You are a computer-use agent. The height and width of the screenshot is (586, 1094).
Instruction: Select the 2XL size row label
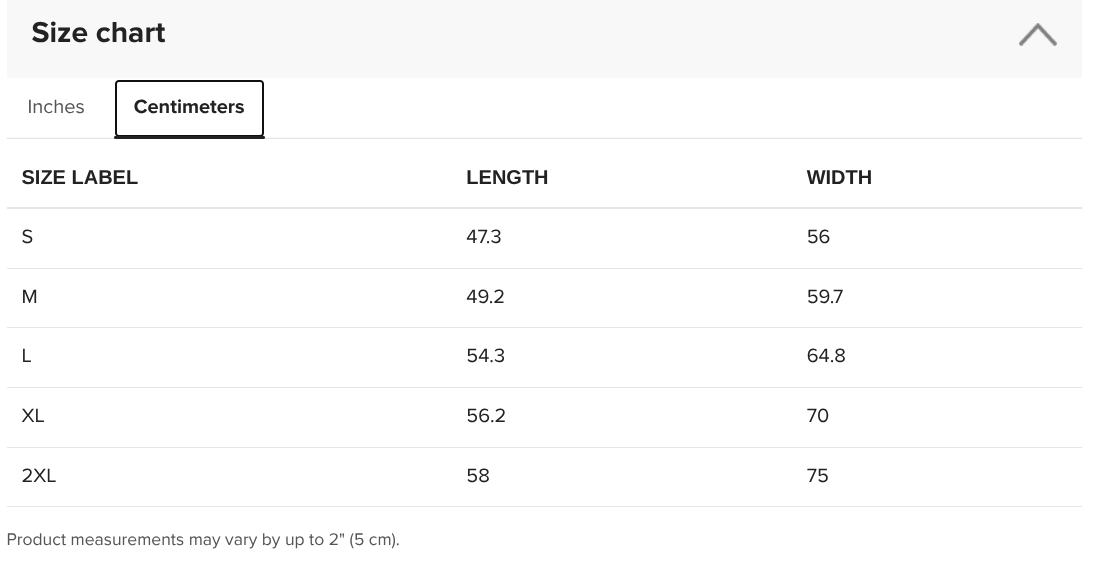[x=38, y=476]
